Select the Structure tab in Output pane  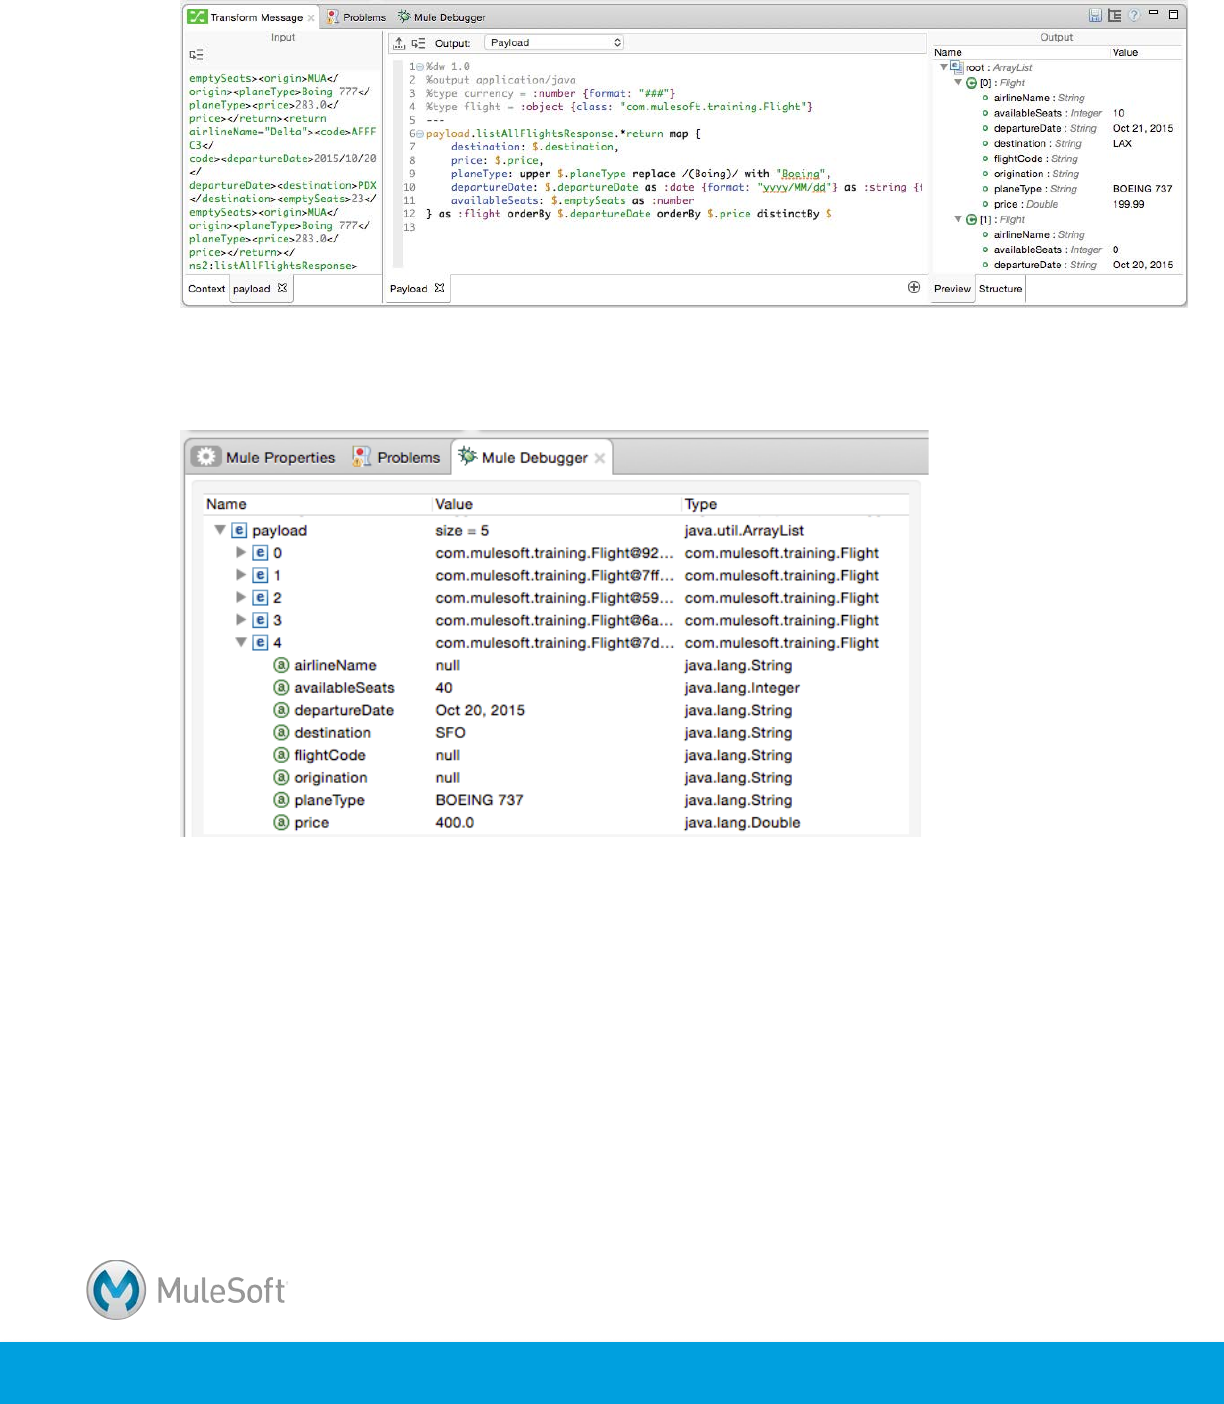tap(1000, 289)
